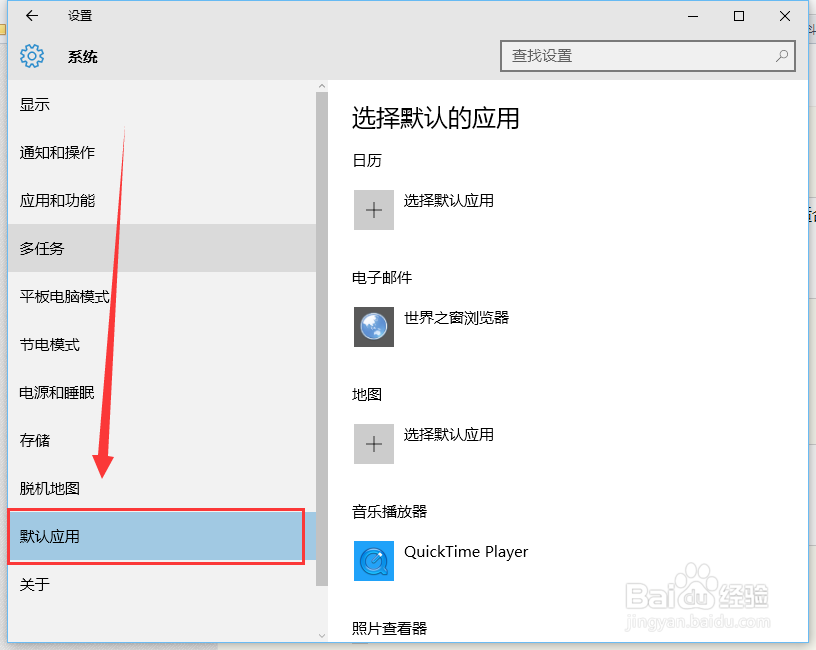Screen dimensions: 816x650
Task: Click 选择默认应用 for calendar
Action: (449, 200)
